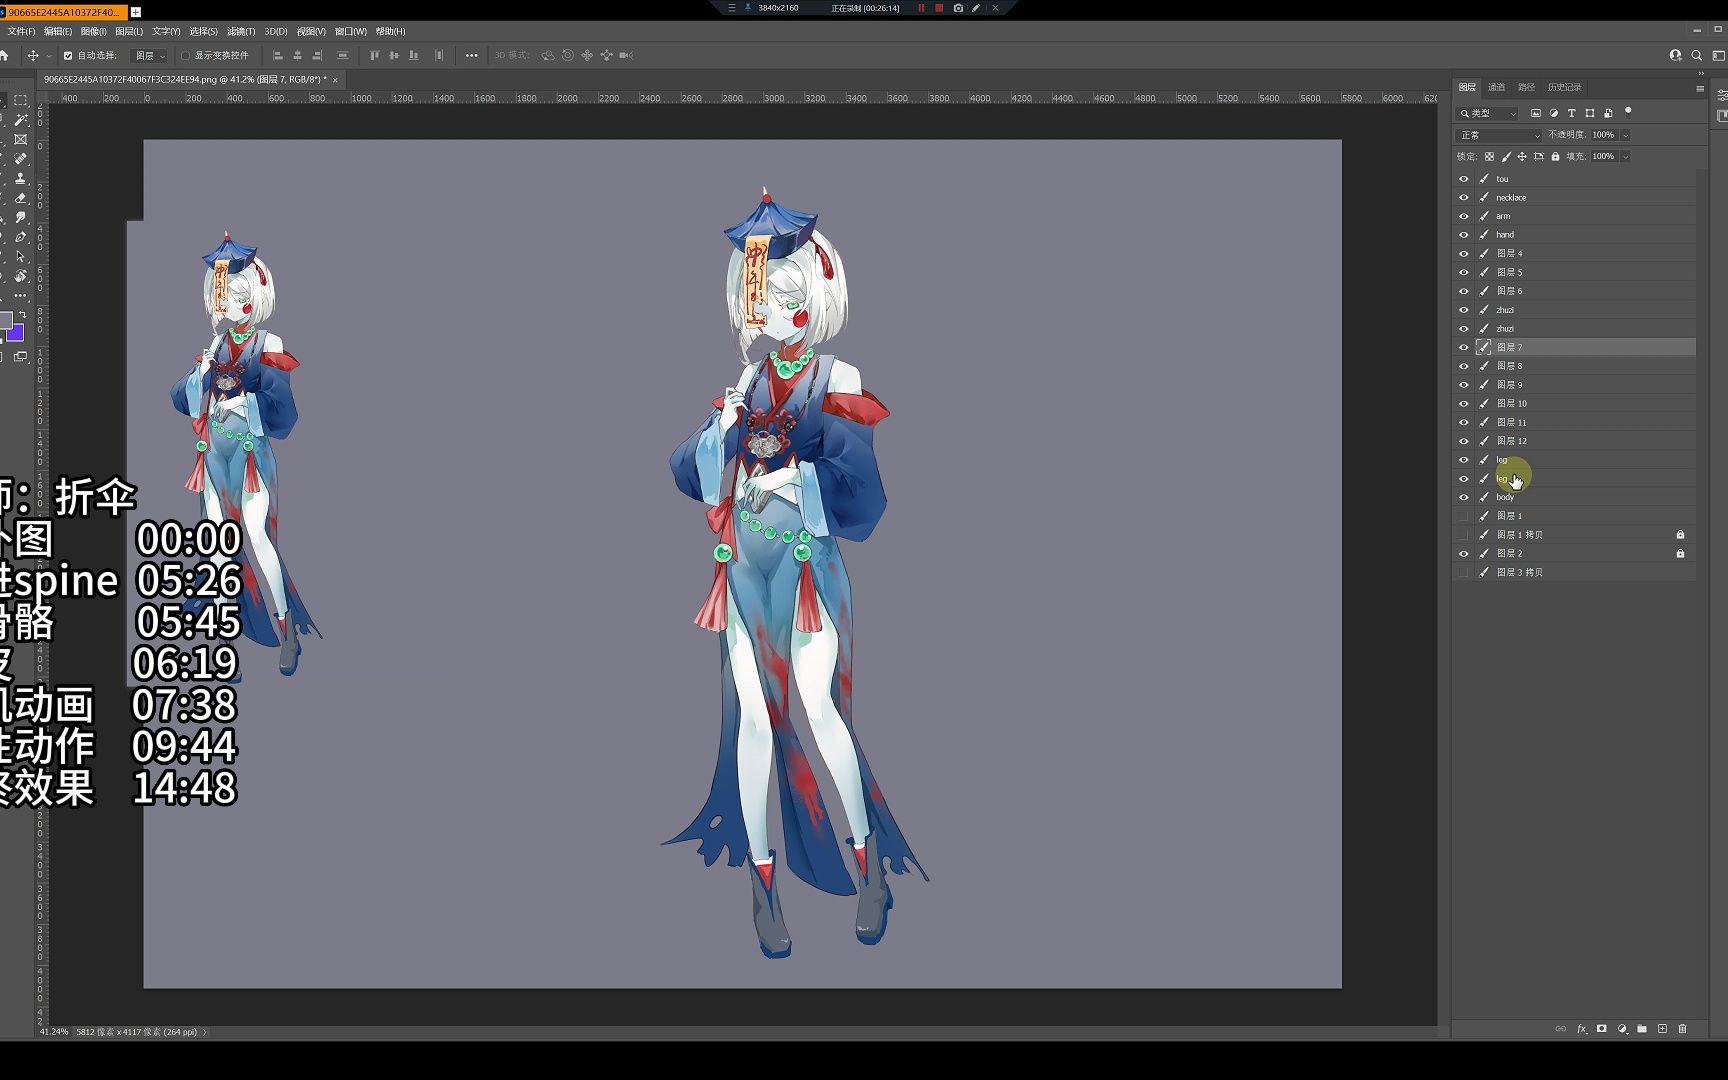Image resolution: width=1728 pixels, height=1080 pixels.
Task: Switch to 通道 tab
Action: point(1496,87)
